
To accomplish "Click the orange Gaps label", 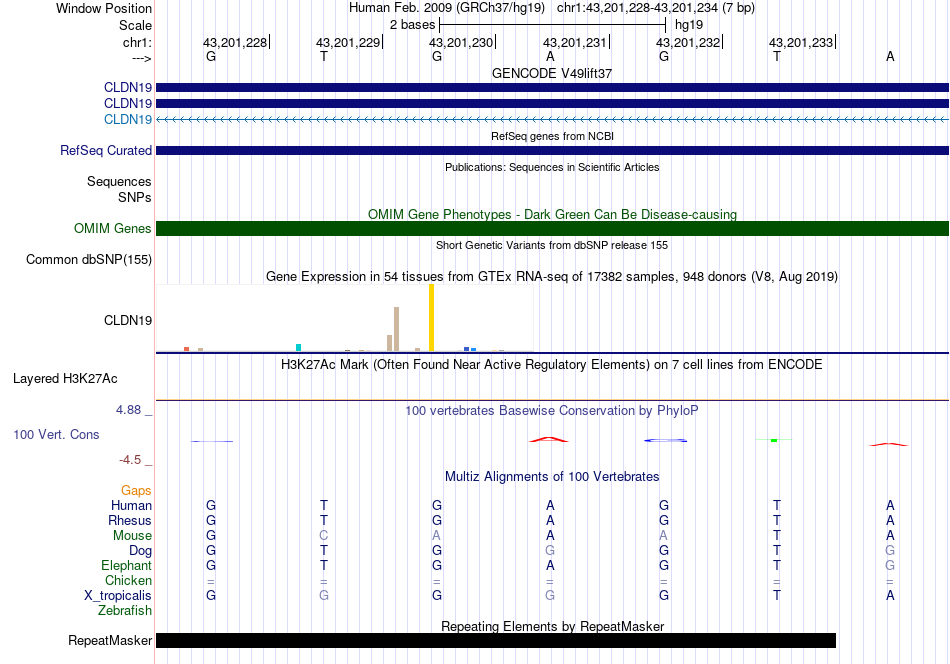I will coord(136,491).
